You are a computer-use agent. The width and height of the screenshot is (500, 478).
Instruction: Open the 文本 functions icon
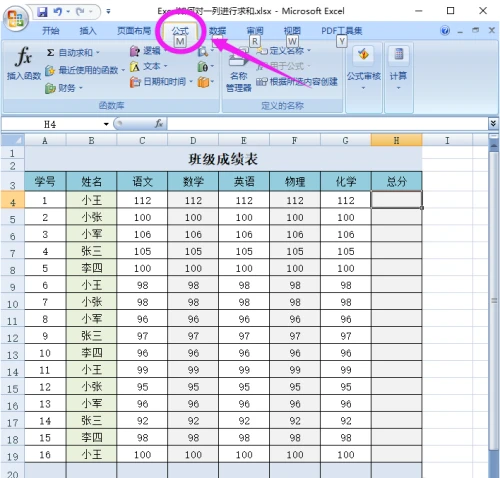tap(134, 67)
